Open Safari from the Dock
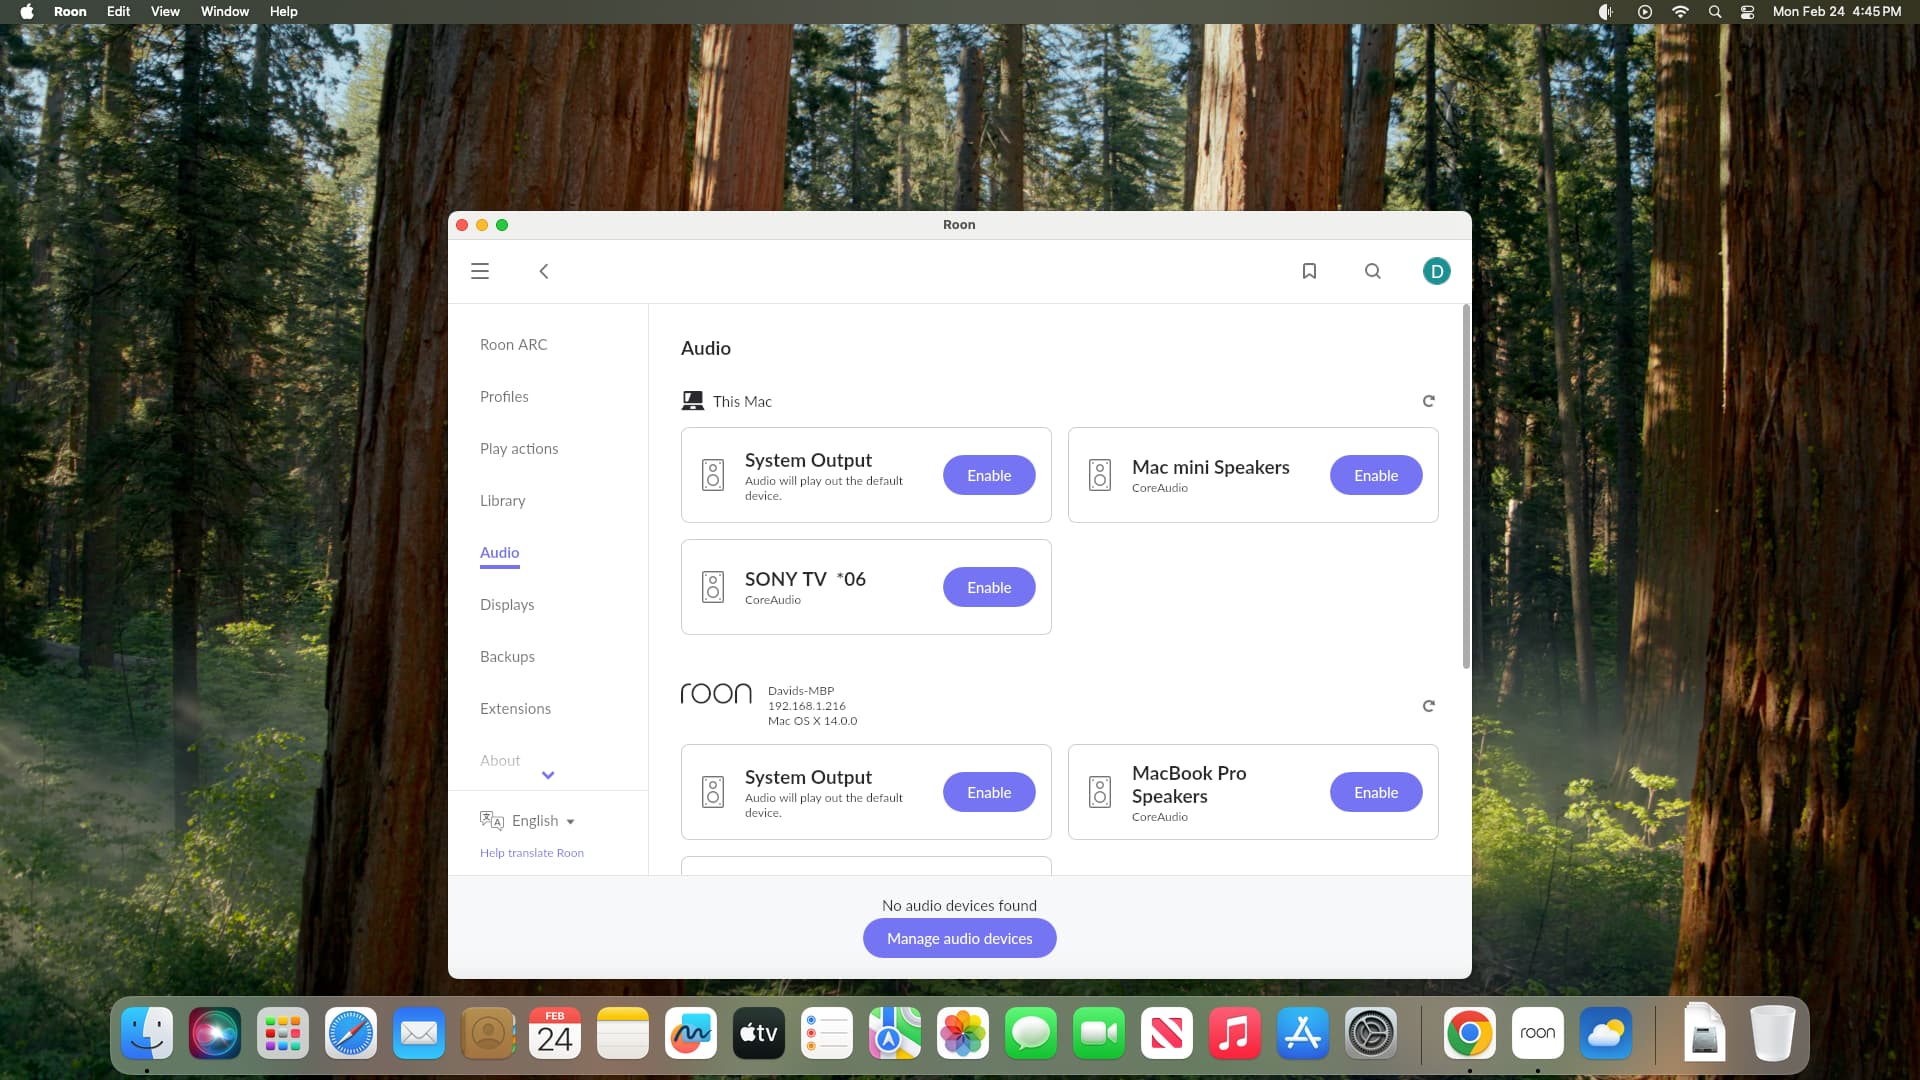 point(351,1033)
